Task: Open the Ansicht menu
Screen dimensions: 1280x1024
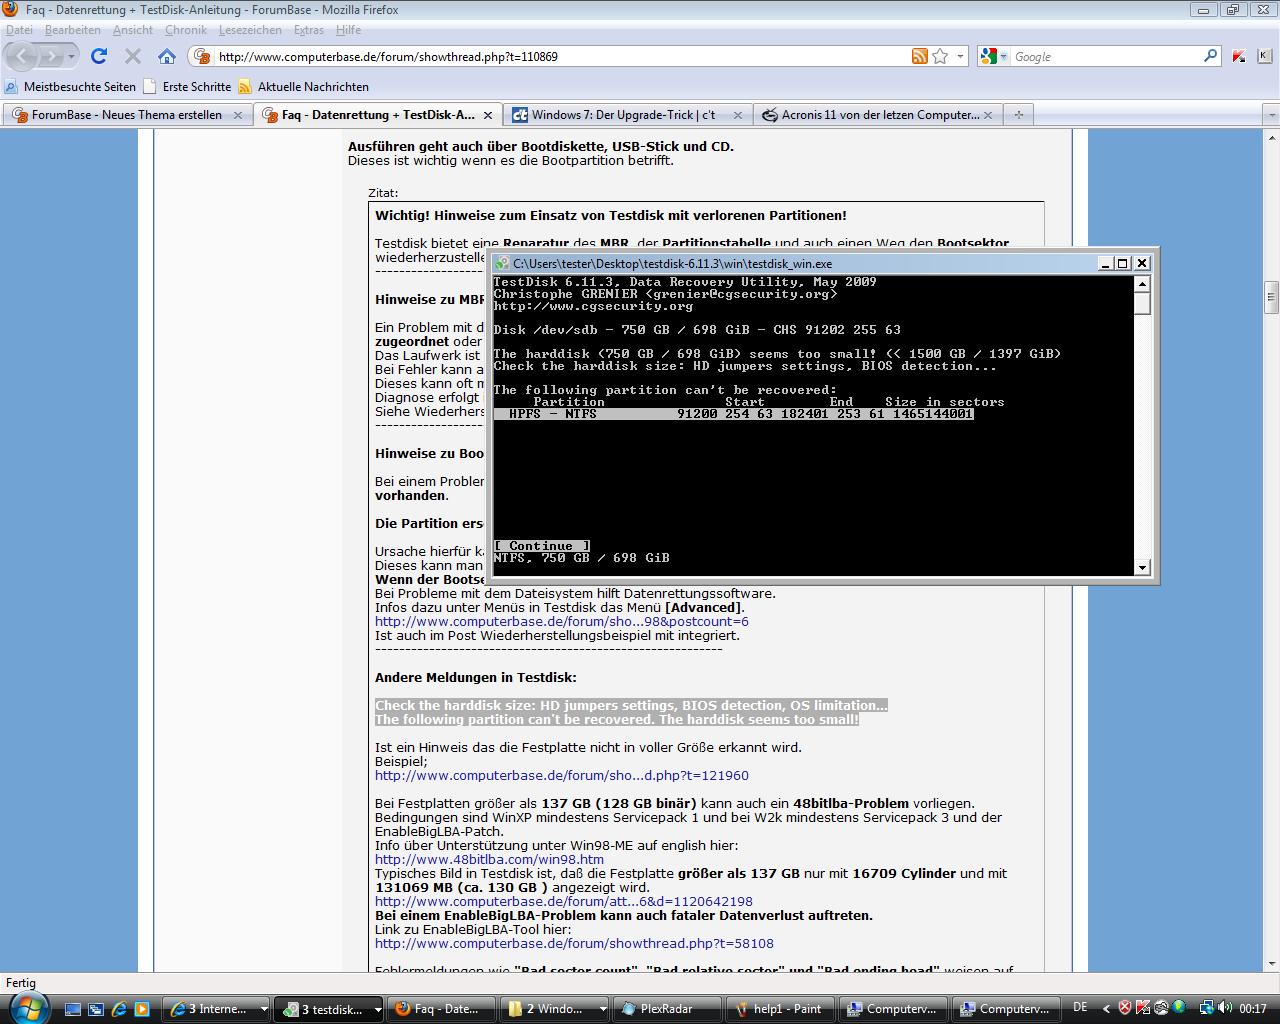Action: click(x=132, y=30)
